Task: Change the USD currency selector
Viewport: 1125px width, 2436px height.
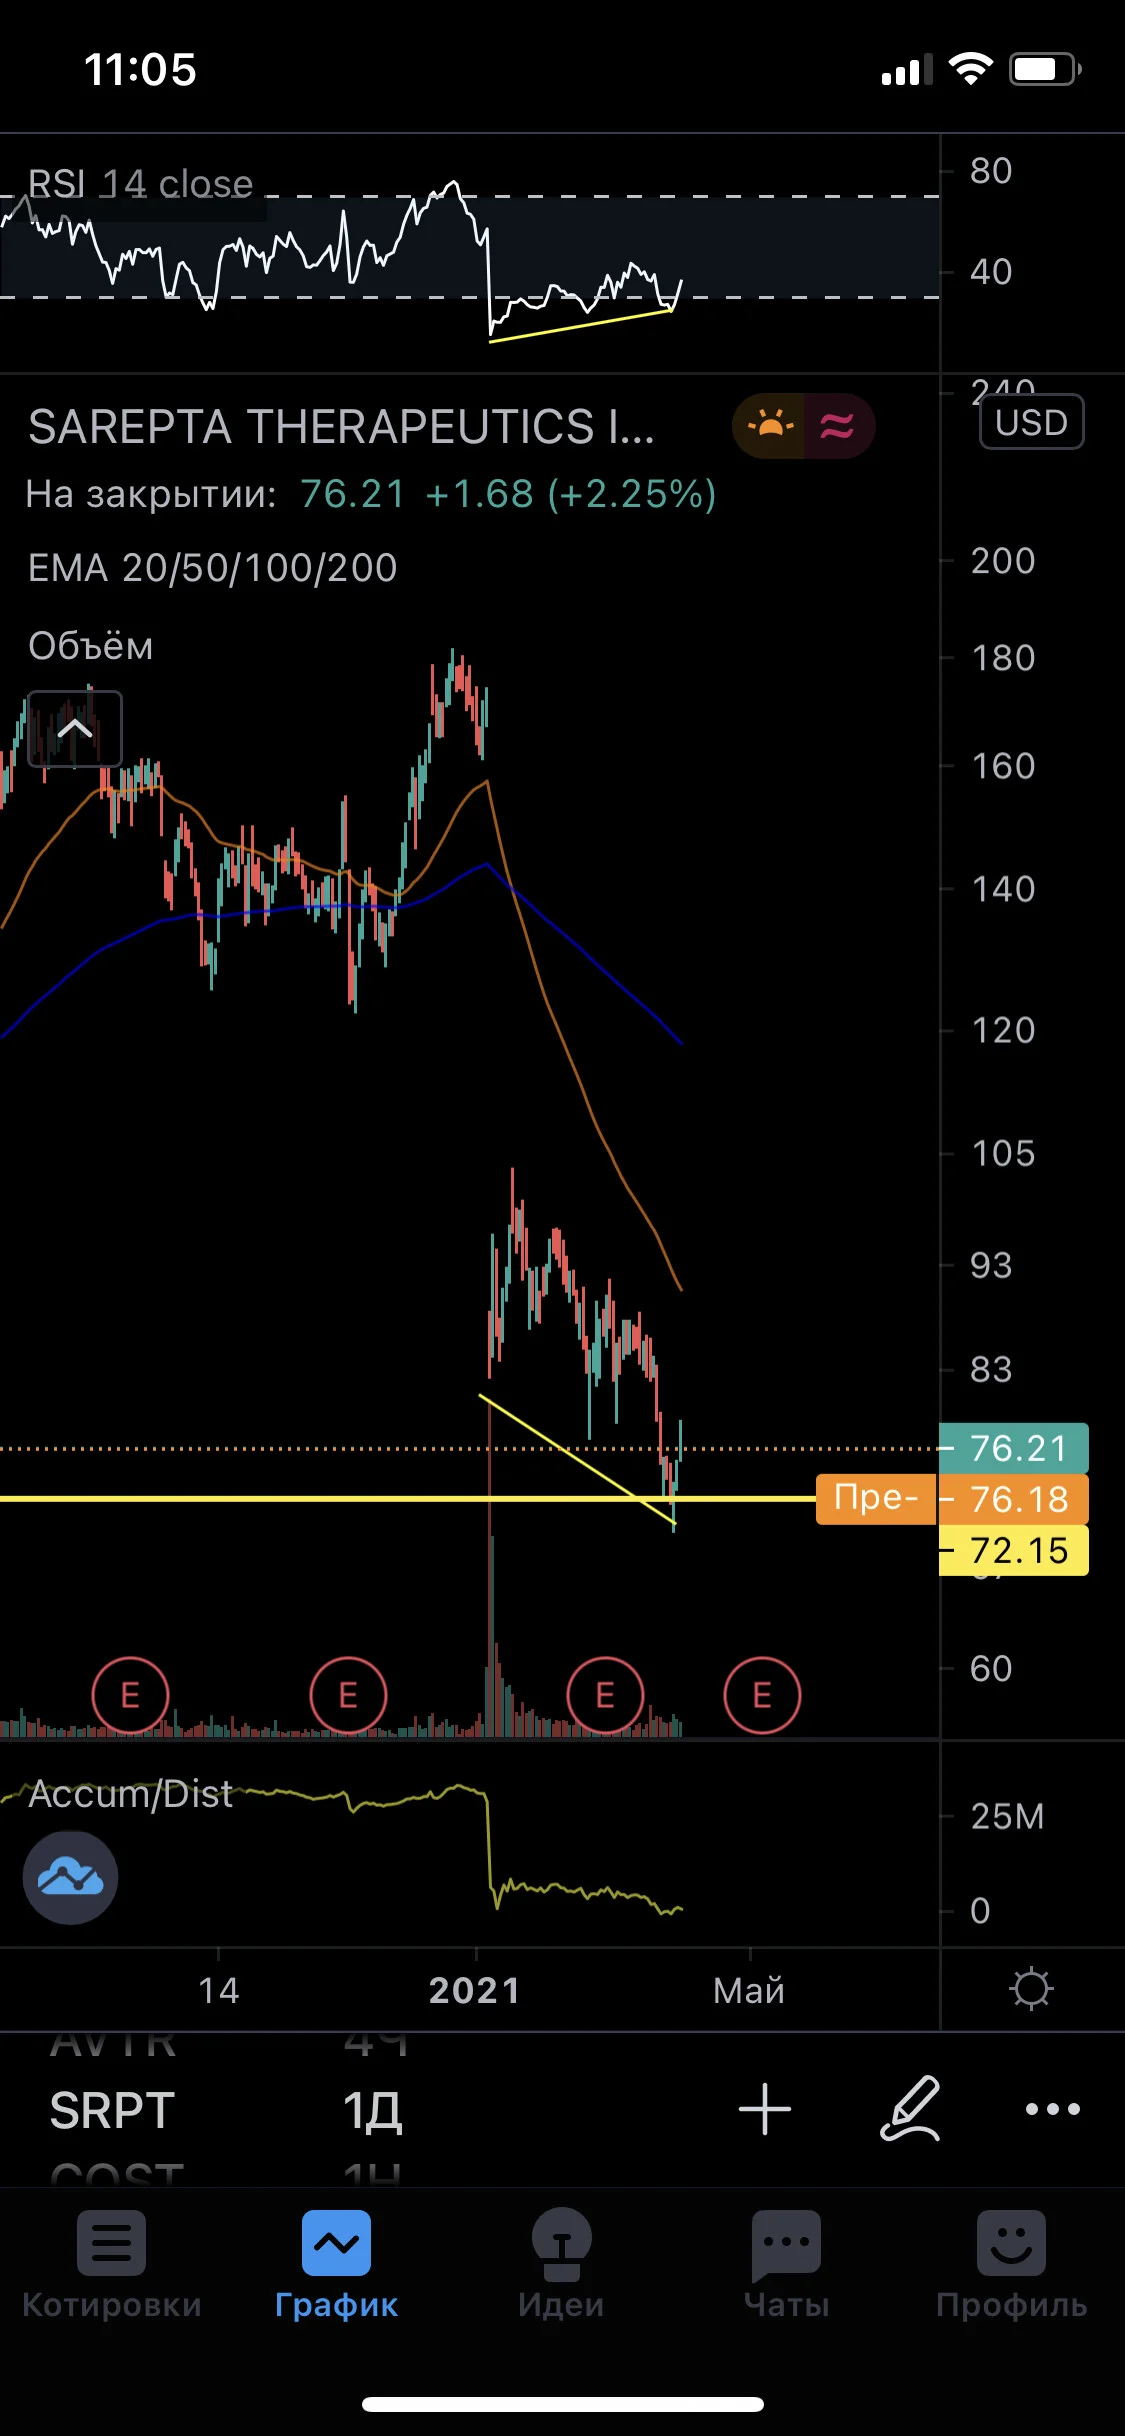Action: (x=1032, y=422)
